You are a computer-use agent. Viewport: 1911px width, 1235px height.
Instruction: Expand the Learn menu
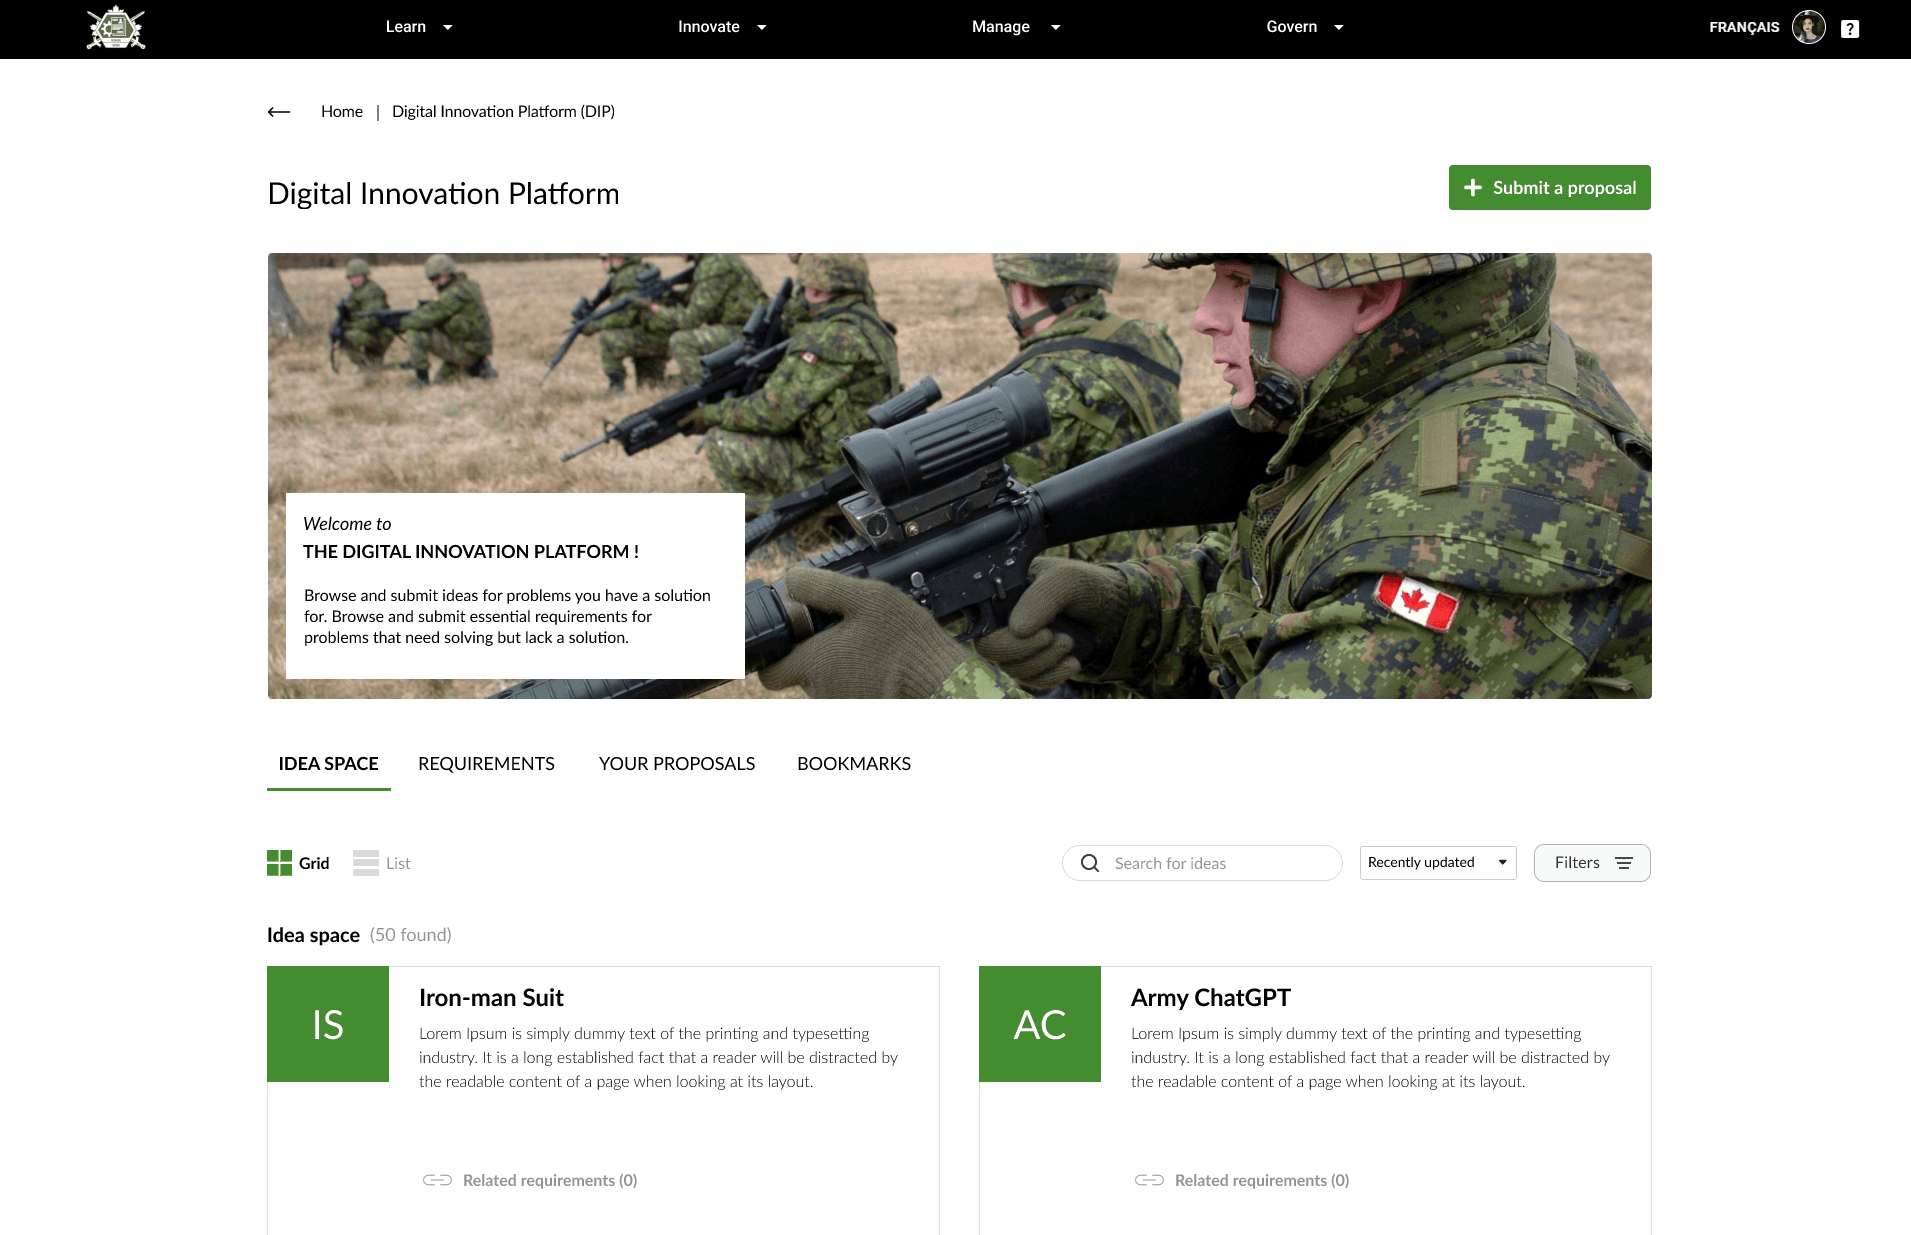[x=419, y=27]
